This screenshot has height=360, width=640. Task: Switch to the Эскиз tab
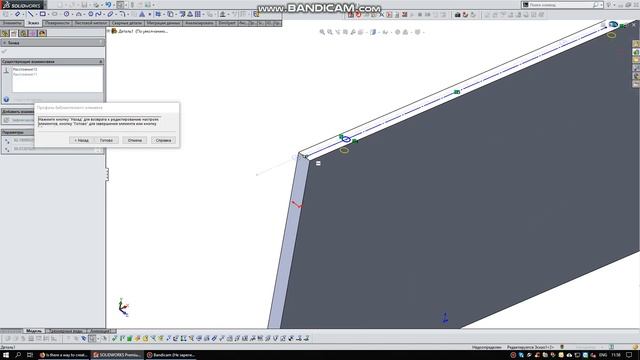[33, 23]
